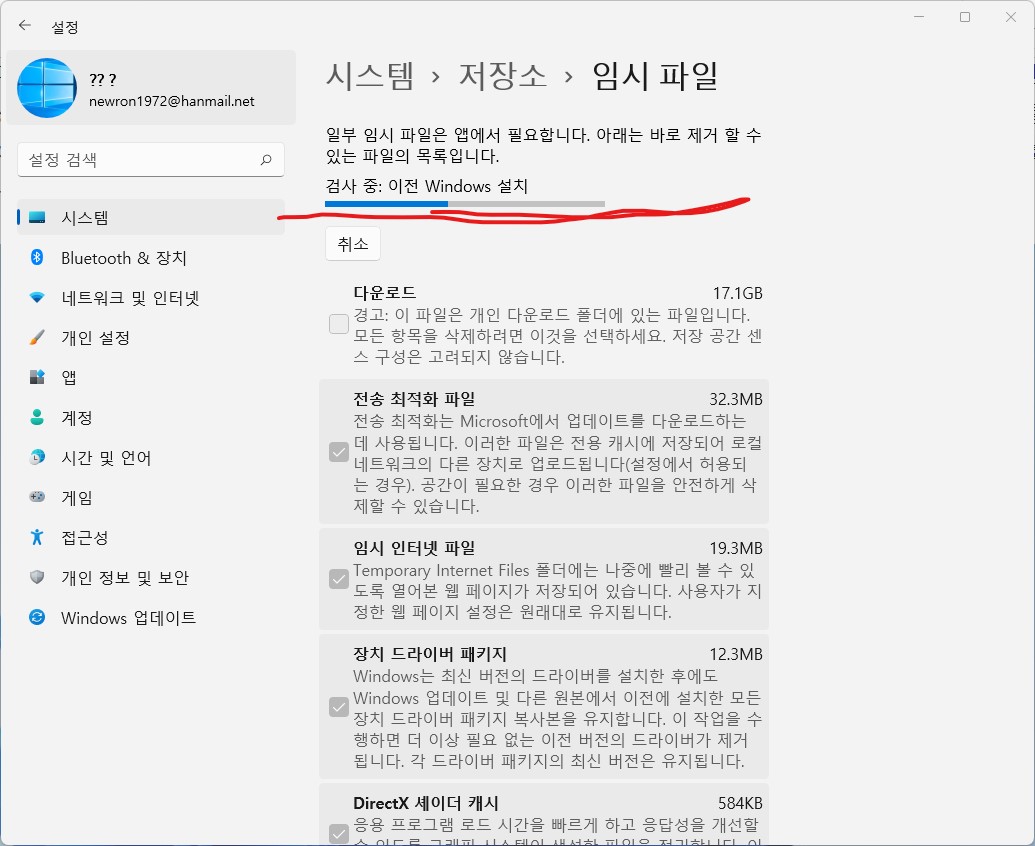
Task: Click the DirectX 셰이더 캐시 heading
Action: point(426,803)
